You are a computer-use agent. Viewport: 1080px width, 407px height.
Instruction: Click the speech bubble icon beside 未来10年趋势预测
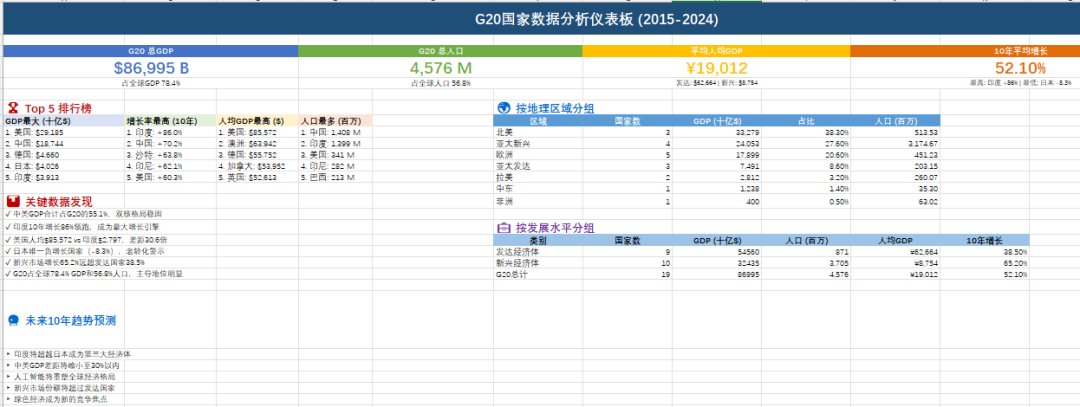coord(13,320)
